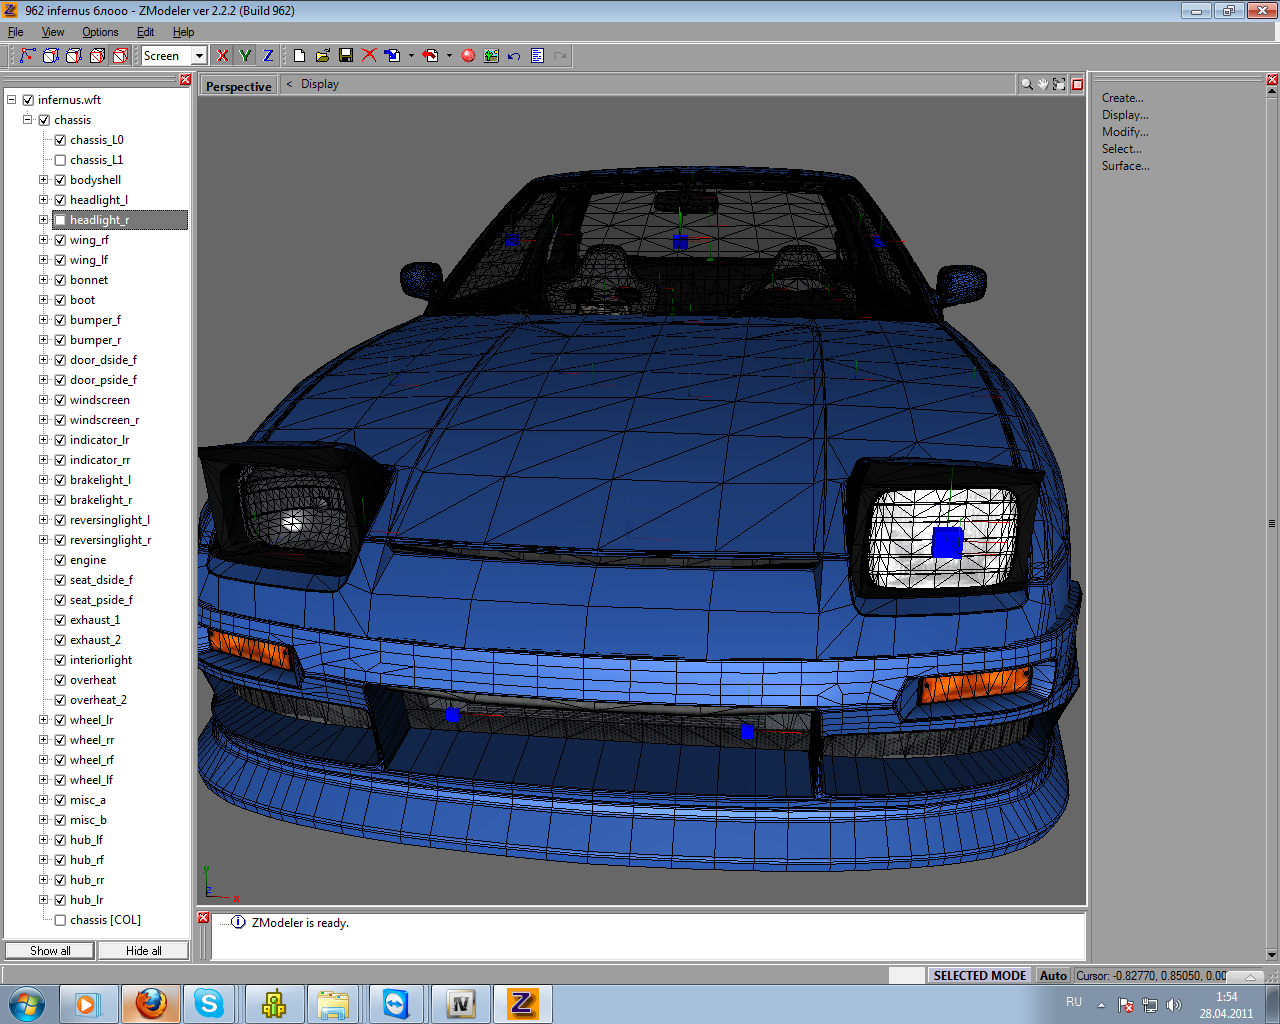Open the Screen axis mode dropdown
The height and width of the screenshot is (1024, 1280).
coord(199,56)
